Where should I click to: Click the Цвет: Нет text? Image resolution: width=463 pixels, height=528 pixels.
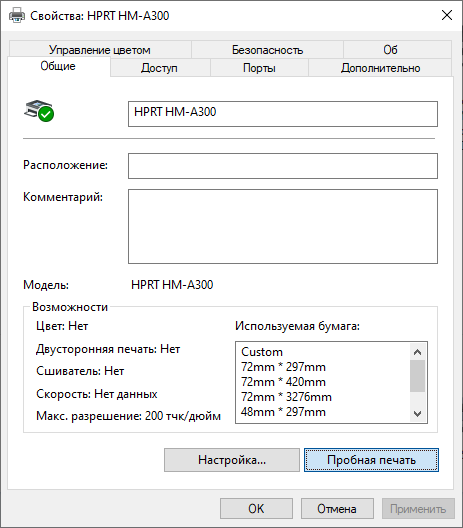62,326
